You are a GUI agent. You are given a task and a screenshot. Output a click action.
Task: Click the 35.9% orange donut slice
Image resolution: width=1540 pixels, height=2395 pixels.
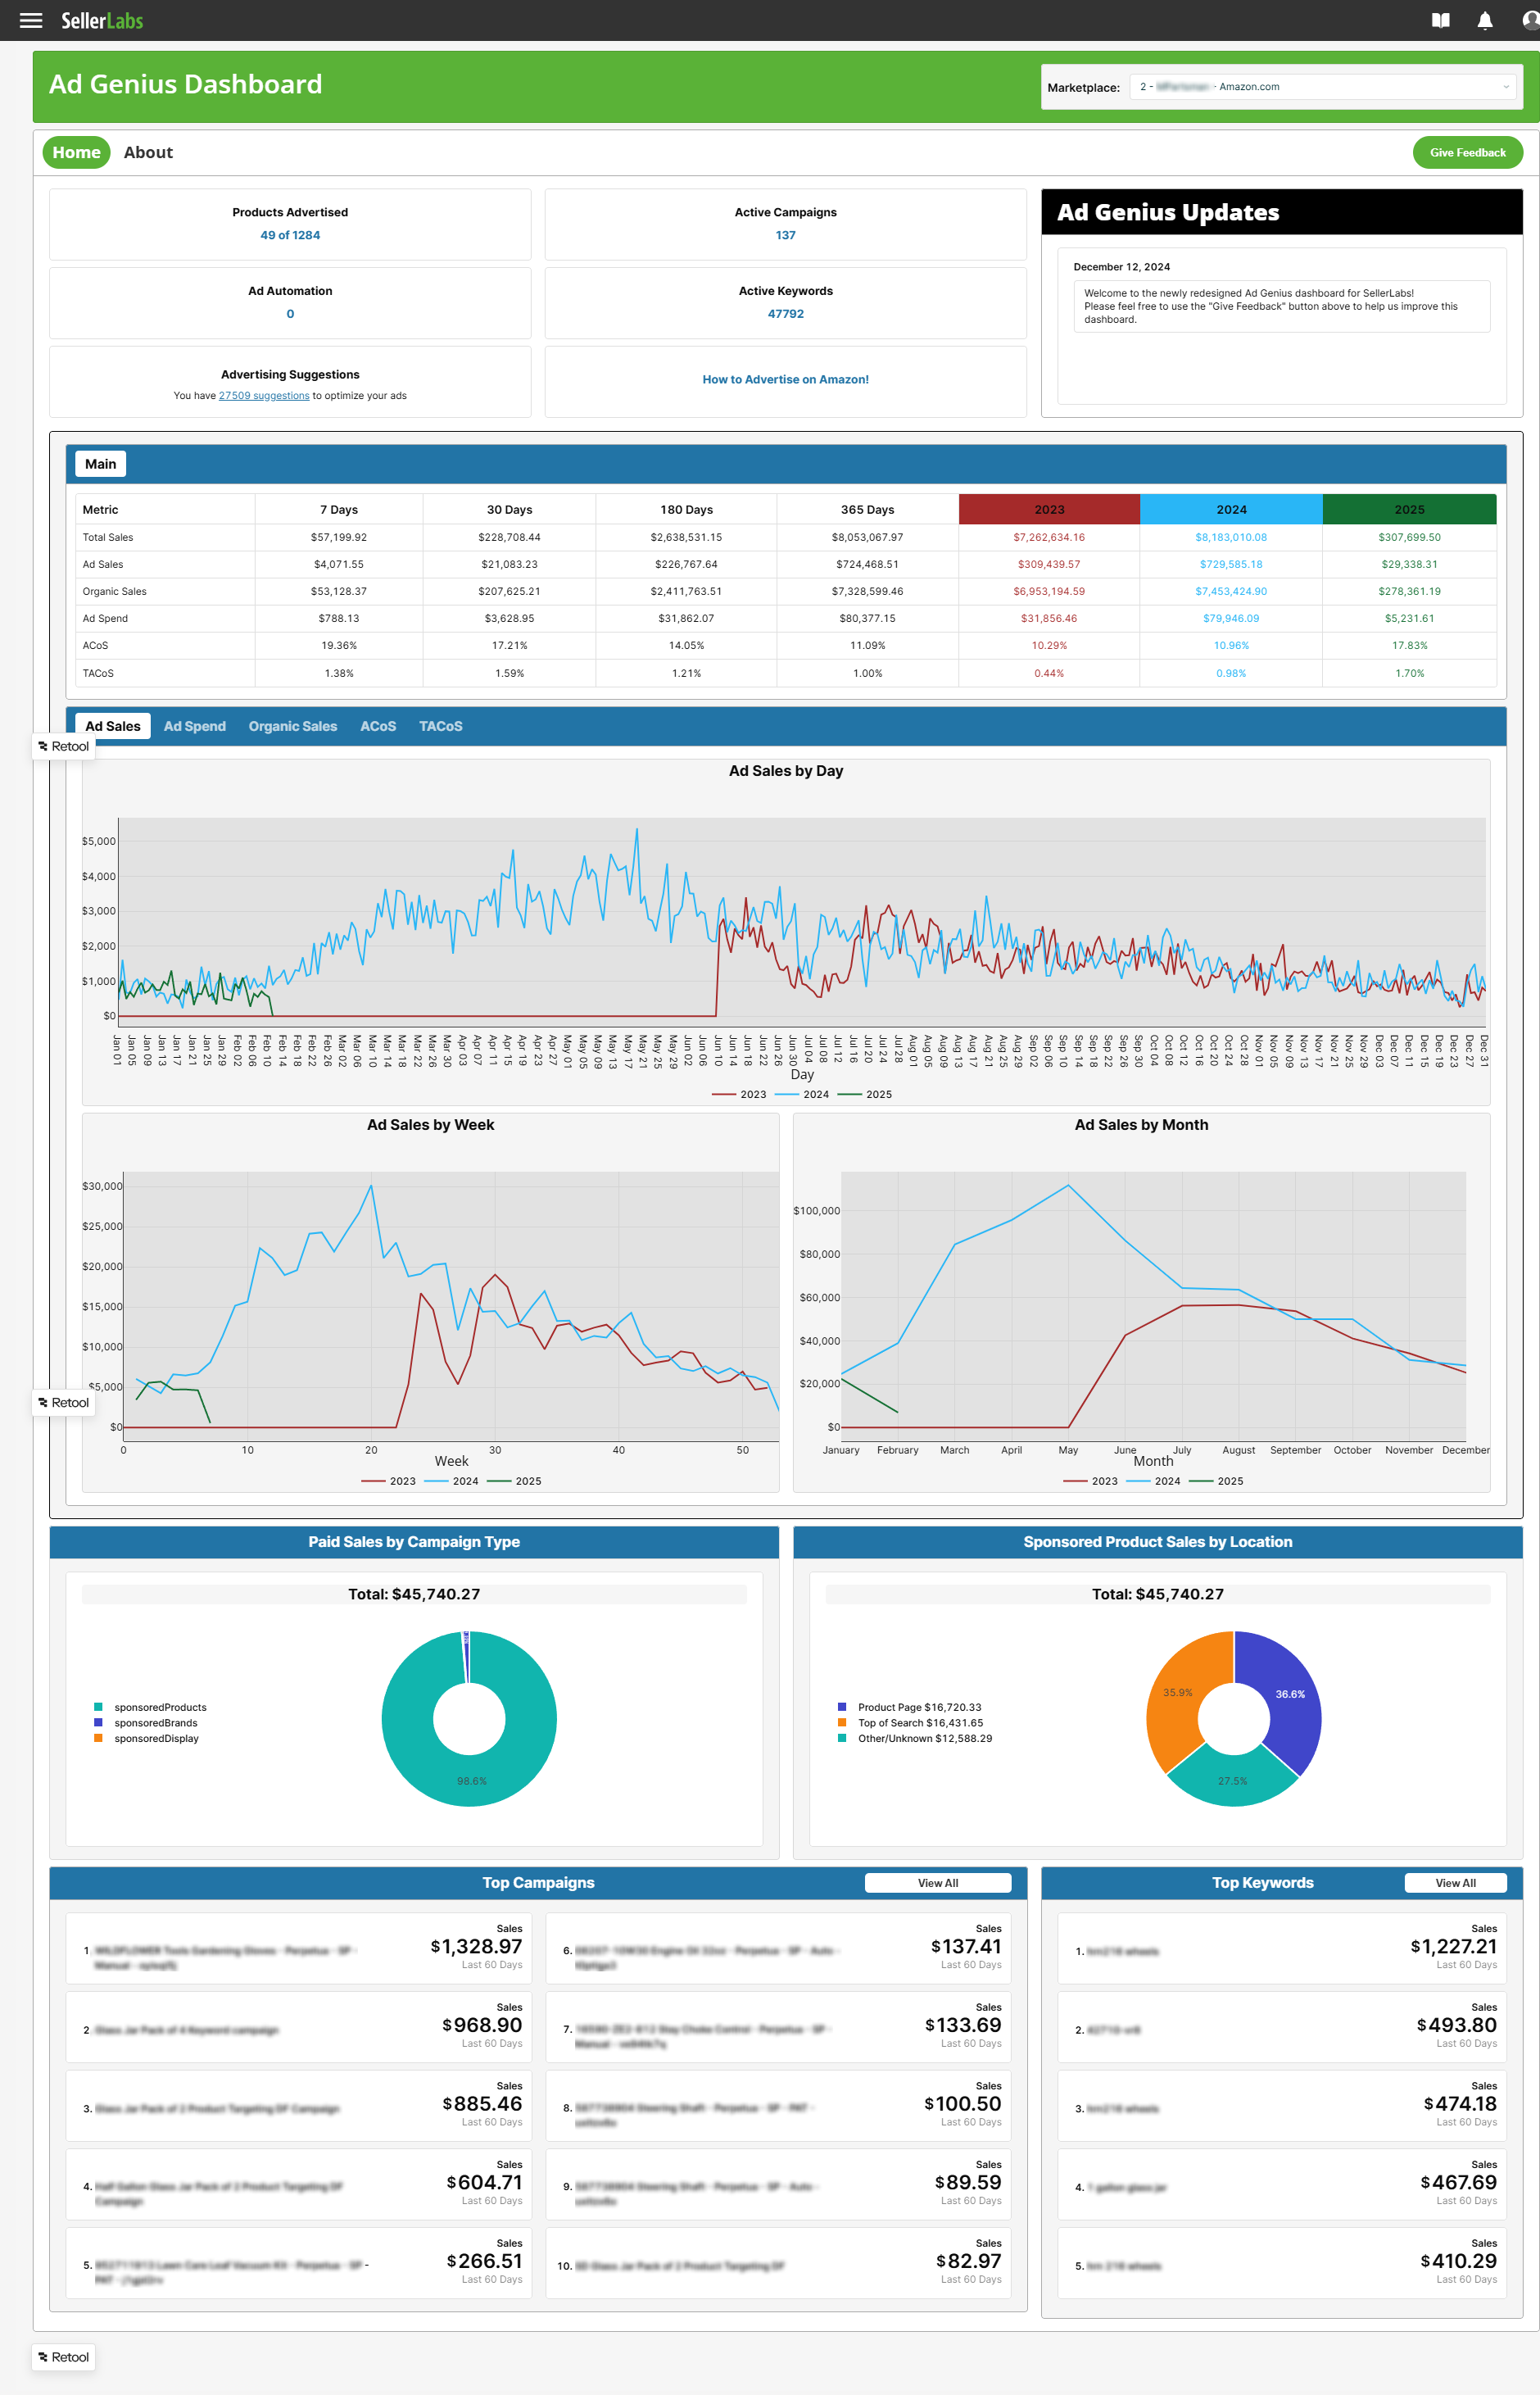(1177, 1693)
